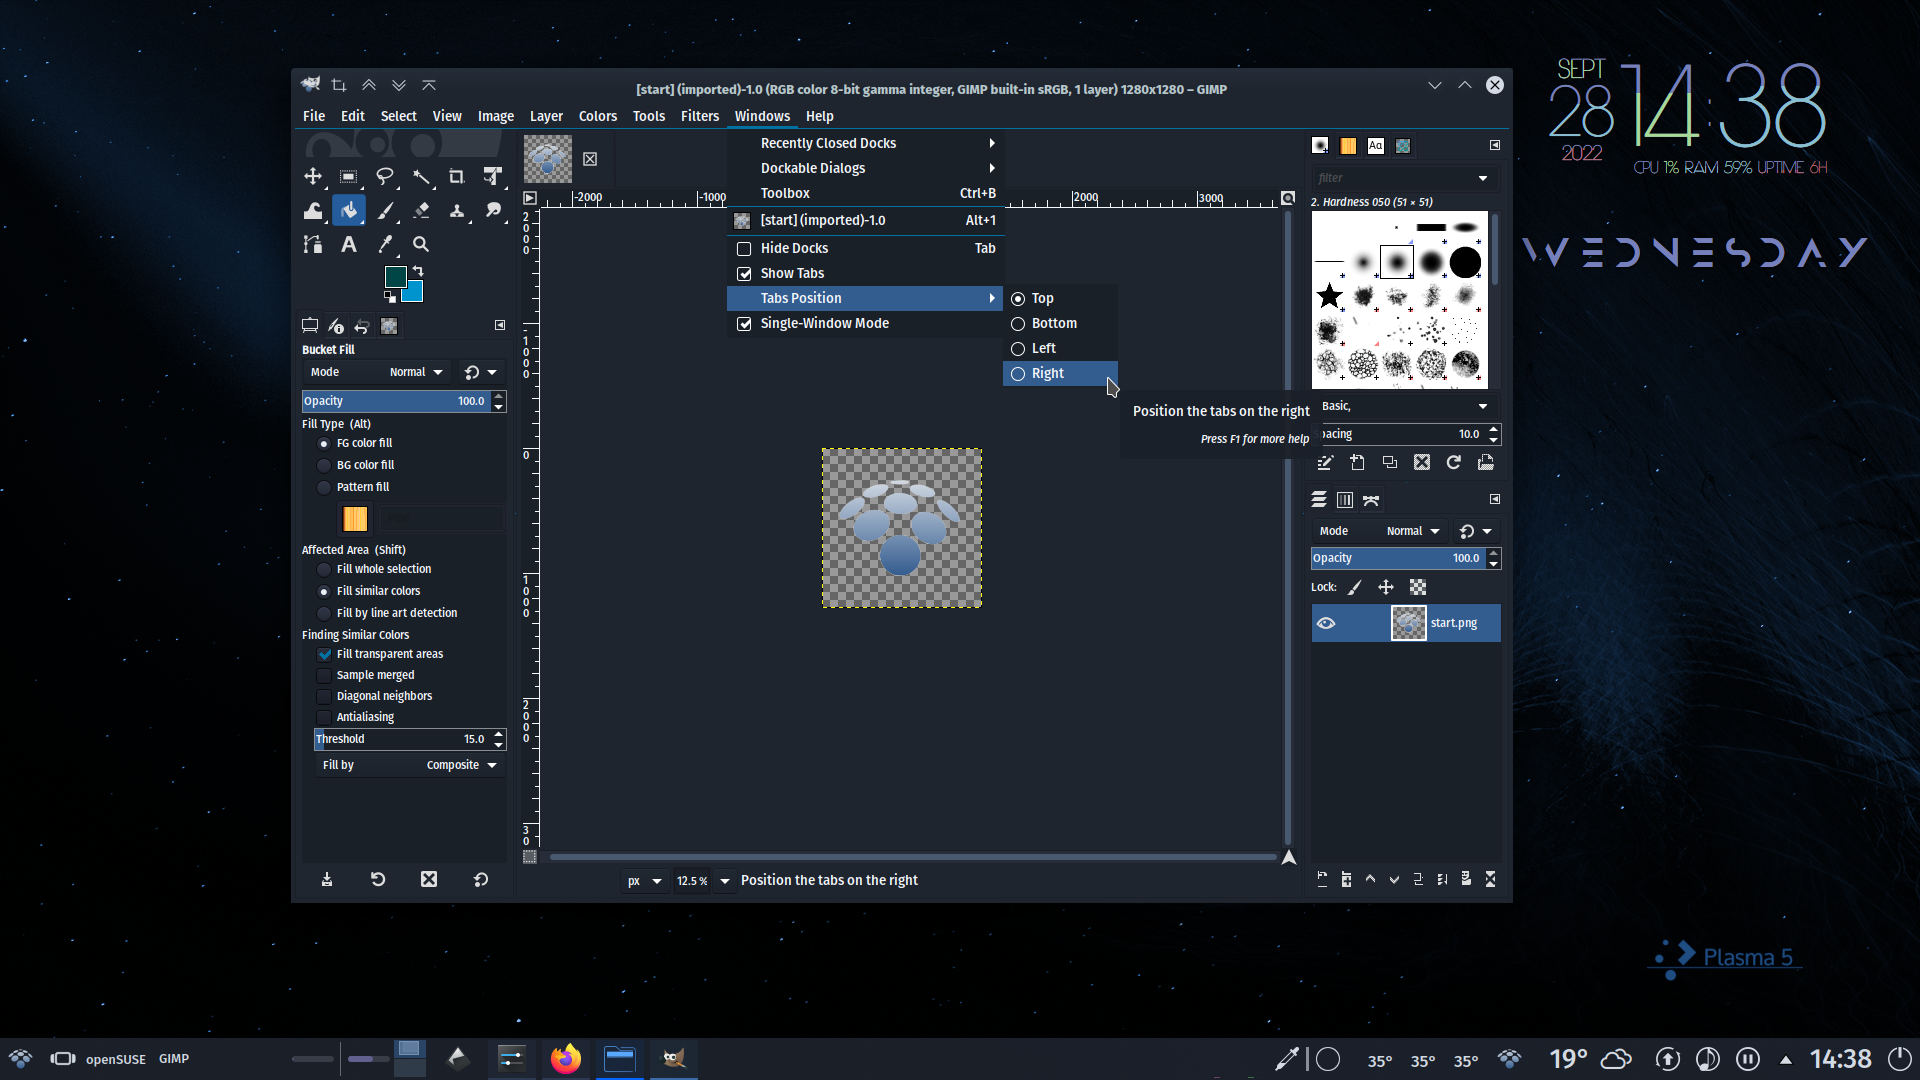Click the lock alpha channel checkerboard icon
Screen dimensions: 1920x1080
click(x=1418, y=588)
